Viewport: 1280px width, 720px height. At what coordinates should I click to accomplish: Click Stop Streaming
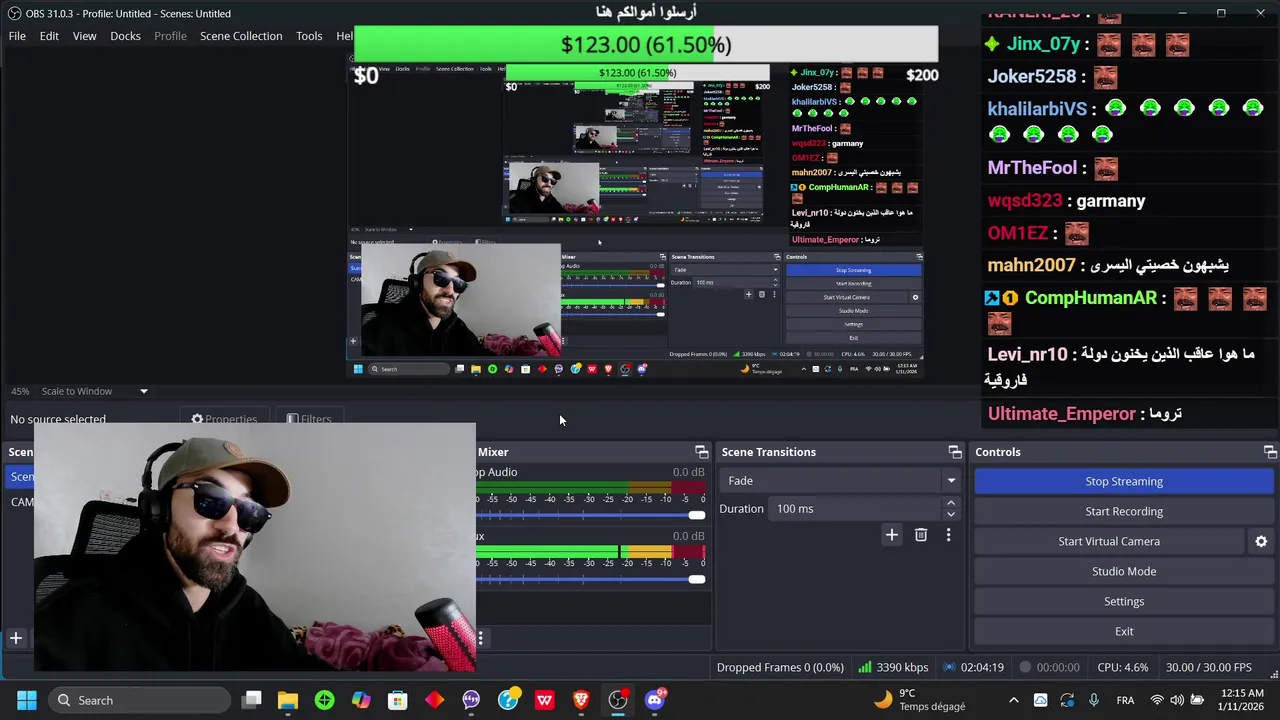coord(1124,481)
